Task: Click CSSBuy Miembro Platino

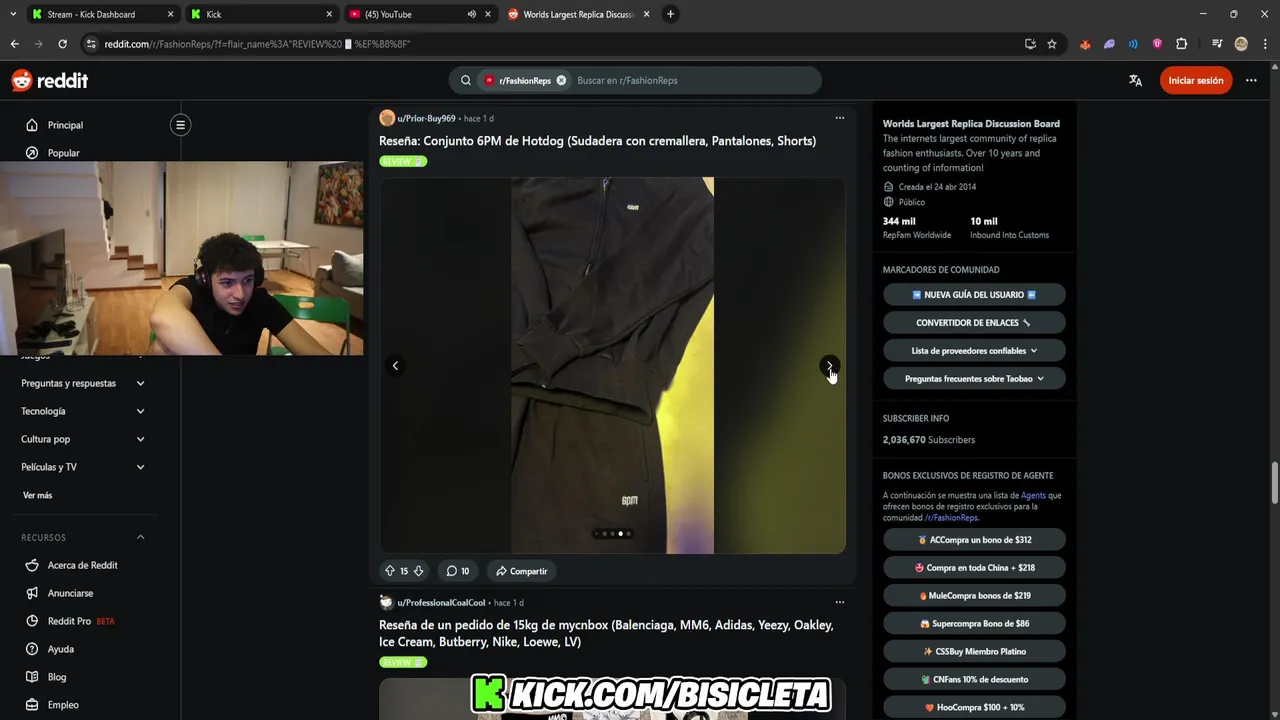Action: (974, 652)
